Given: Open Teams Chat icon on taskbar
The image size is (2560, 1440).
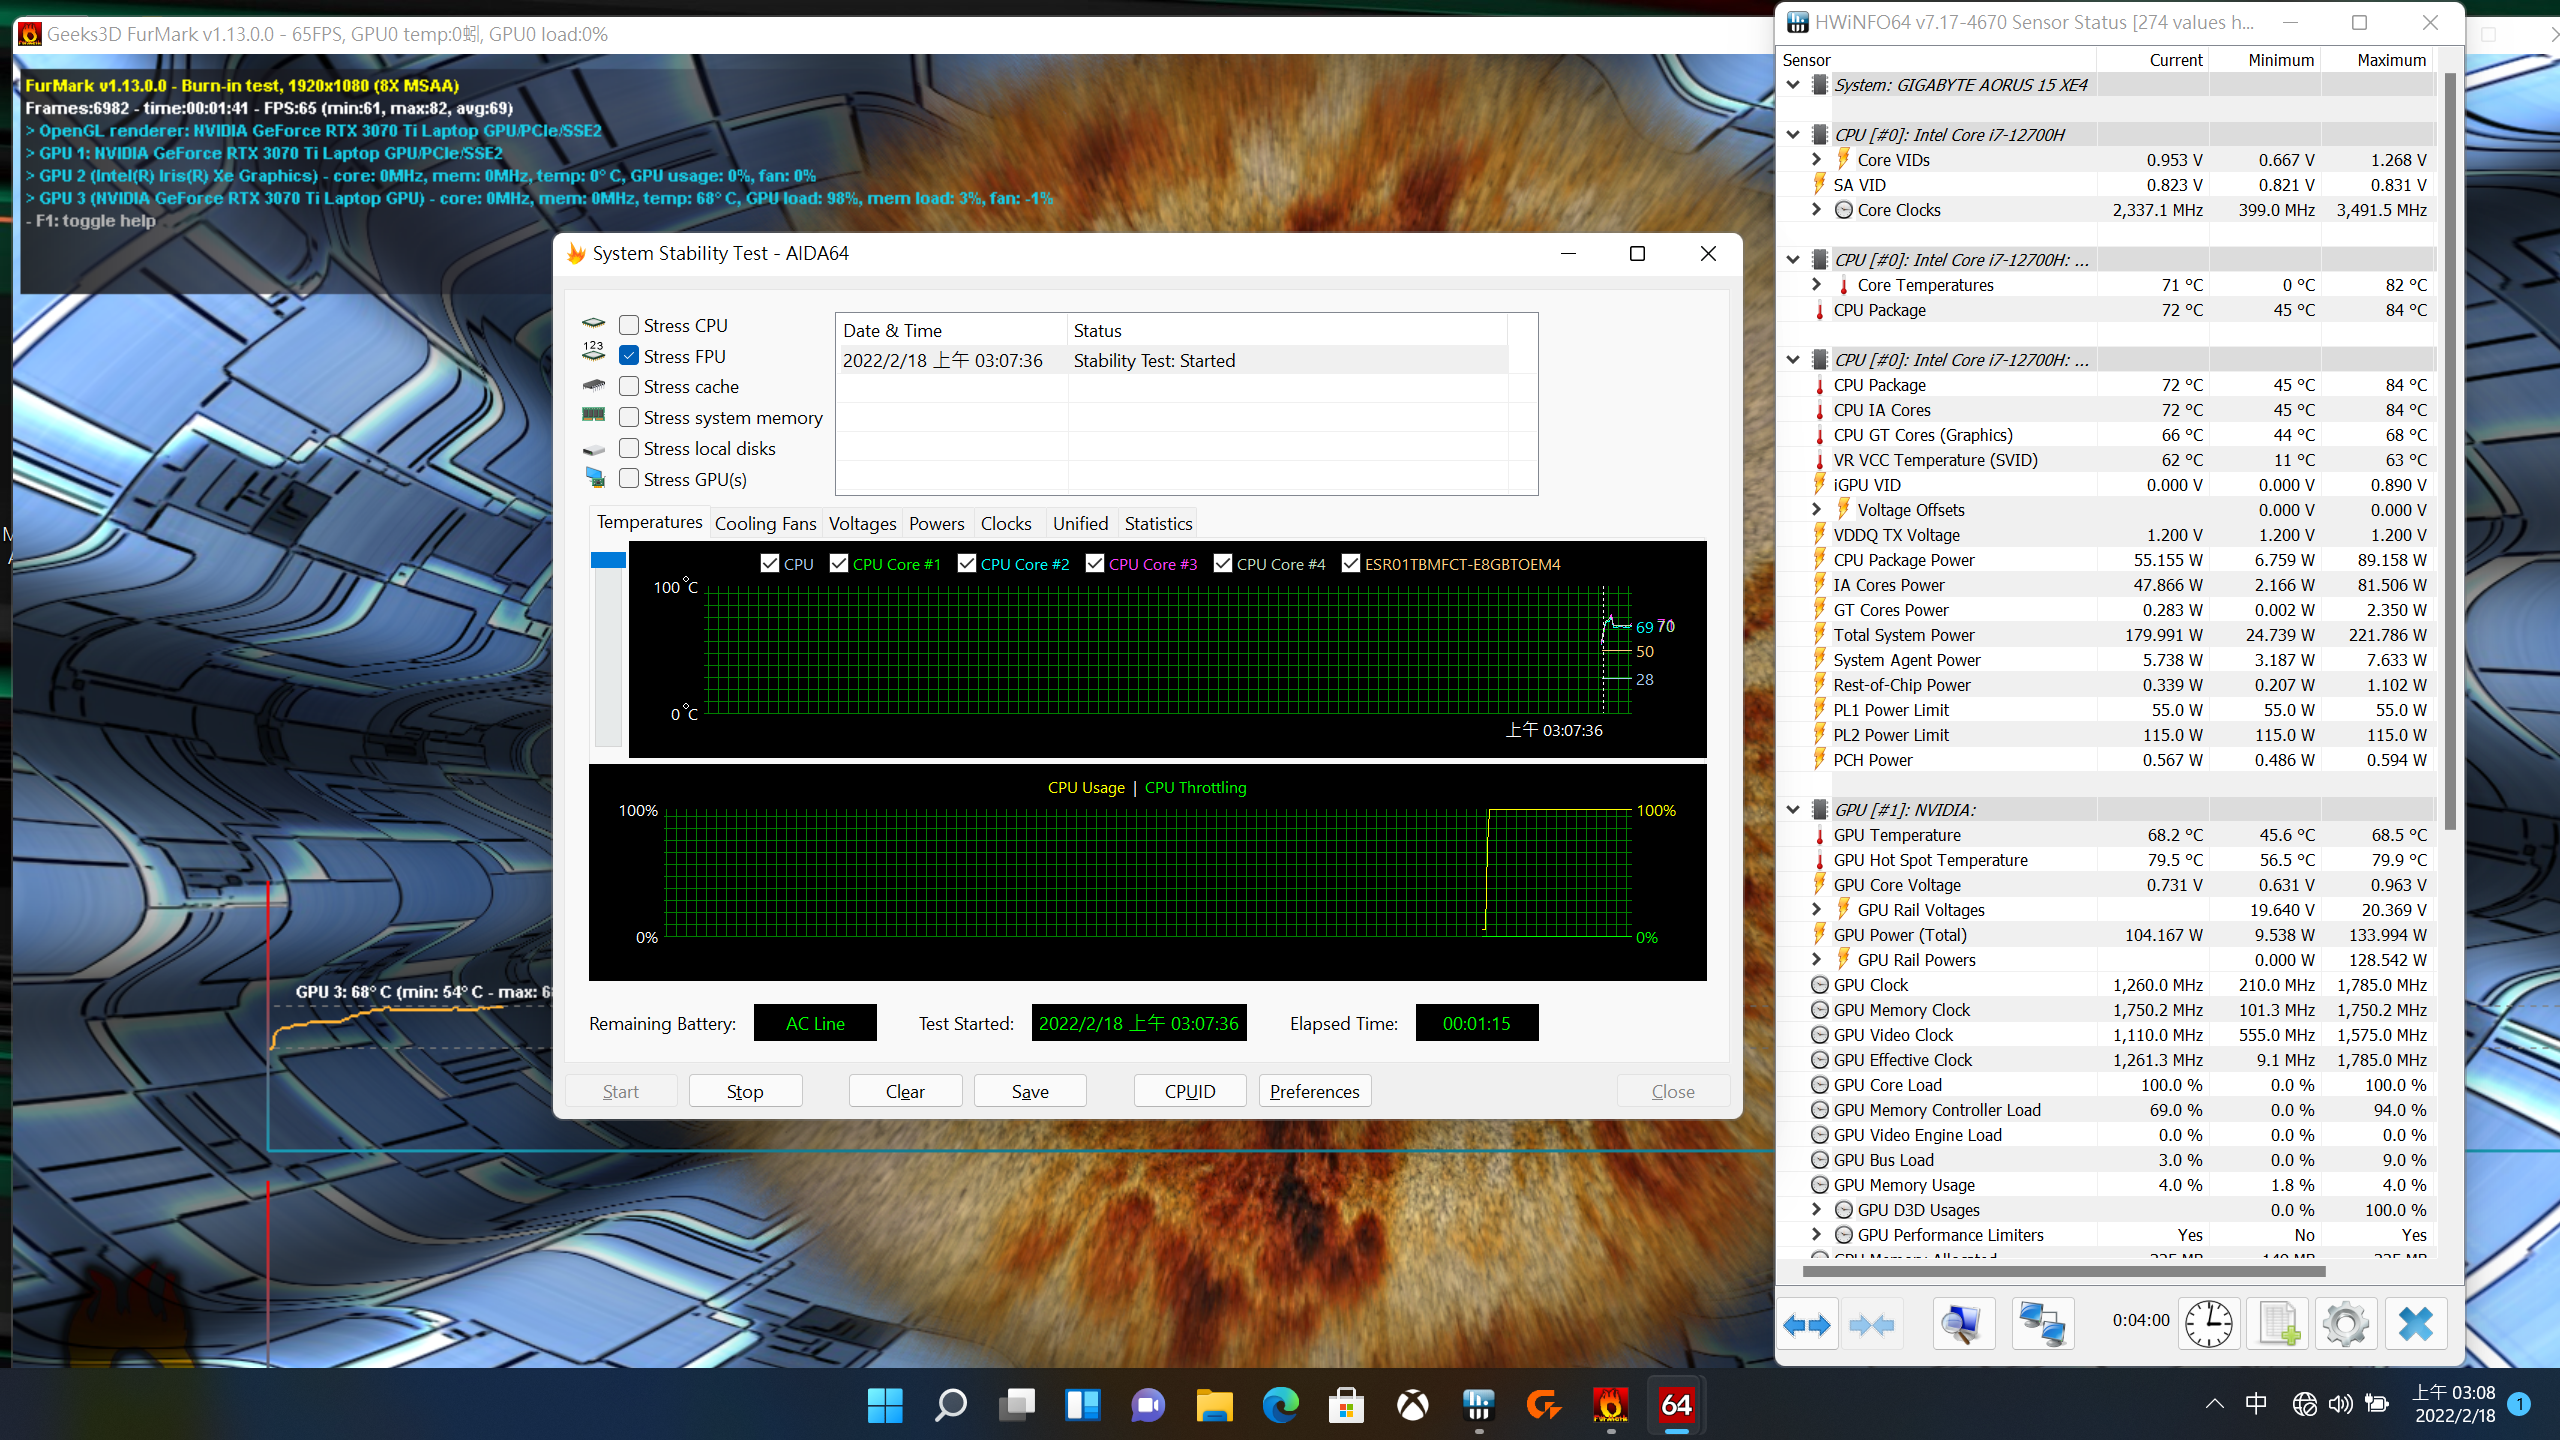Looking at the screenshot, I should (x=1149, y=1405).
